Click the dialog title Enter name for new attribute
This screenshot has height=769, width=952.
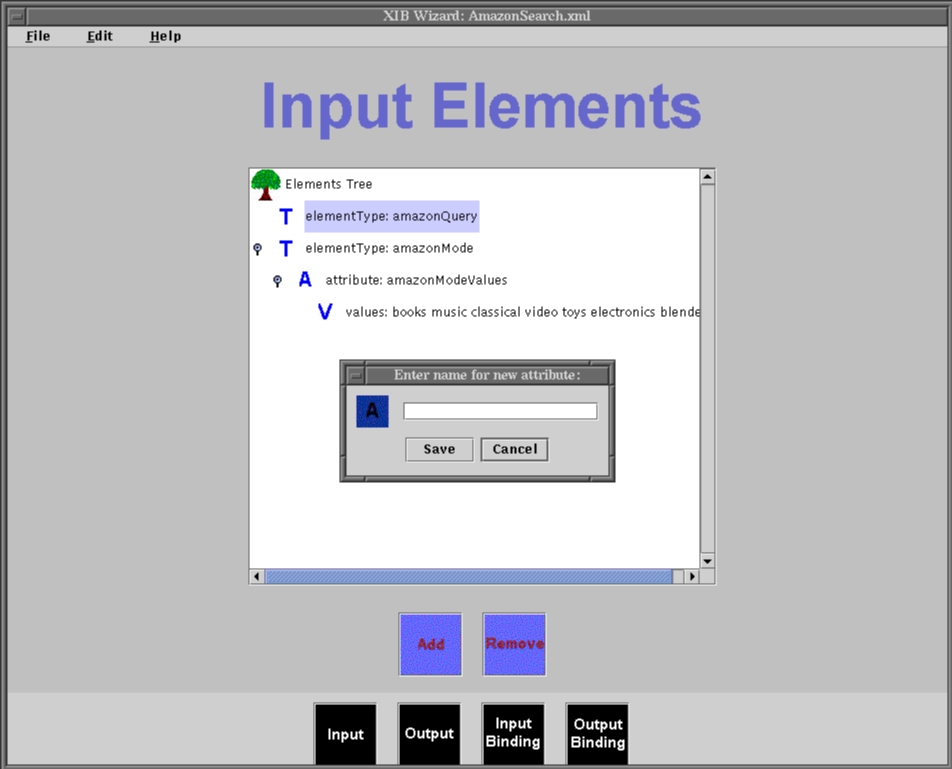(x=487, y=375)
